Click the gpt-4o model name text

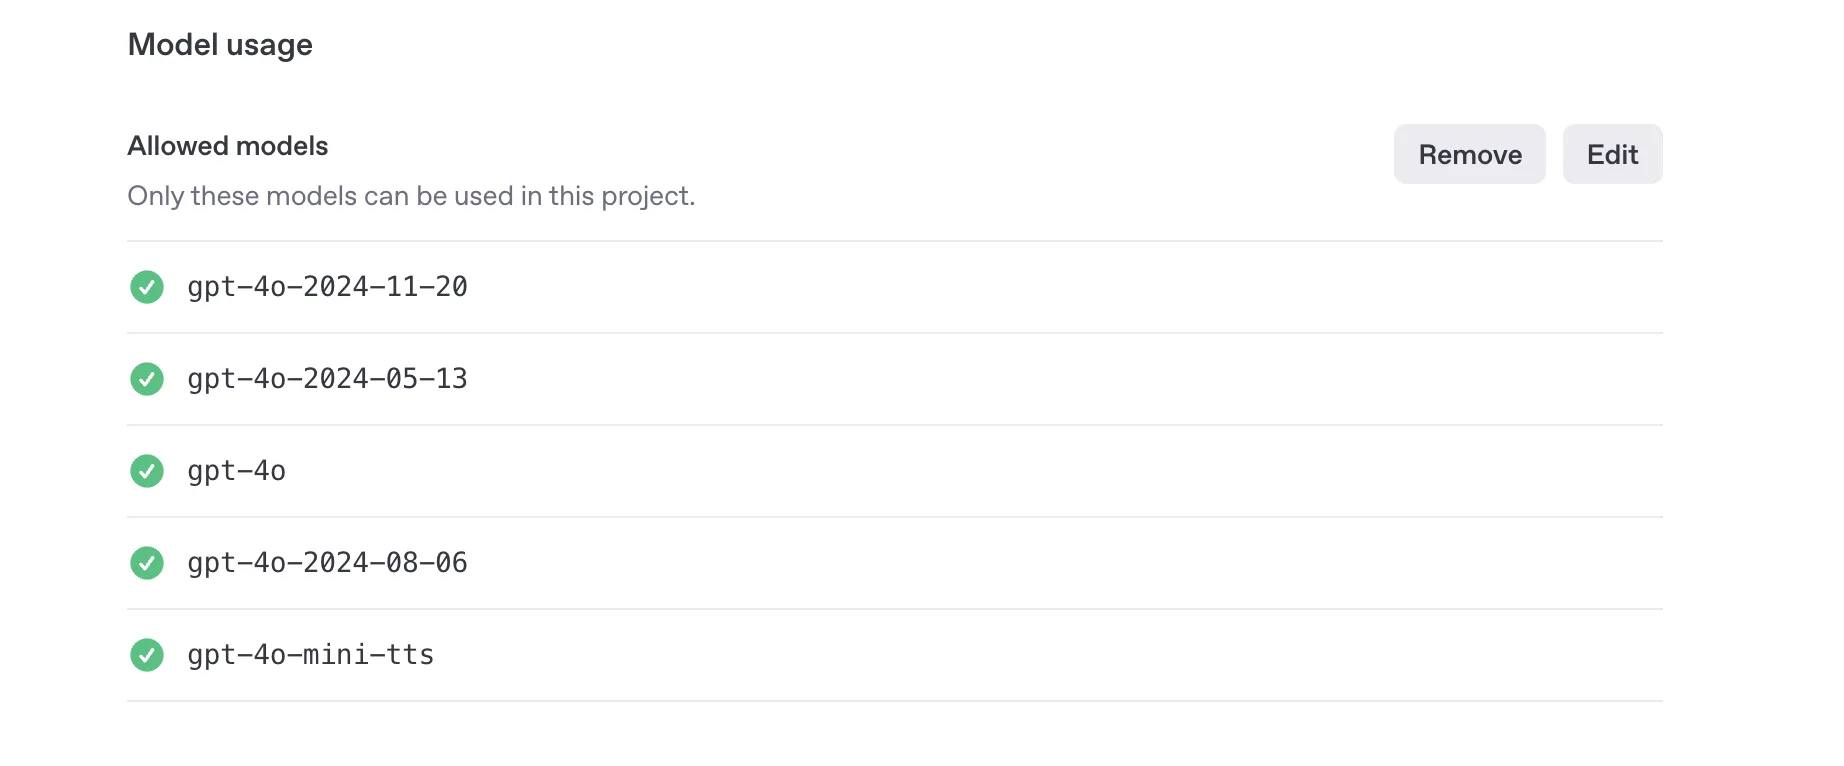pyautogui.click(x=236, y=471)
